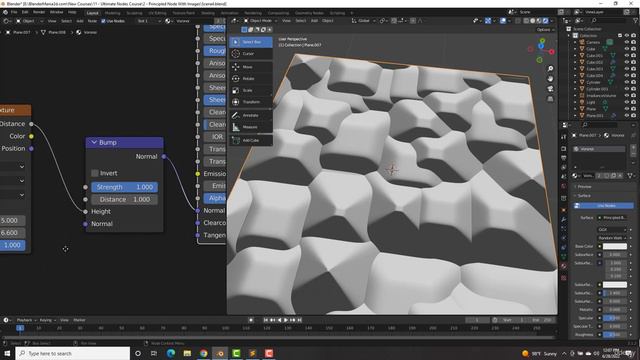This screenshot has height=360, width=640.
Task: Collapse the Bump node with its chevron
Action: tap(94, 142)
